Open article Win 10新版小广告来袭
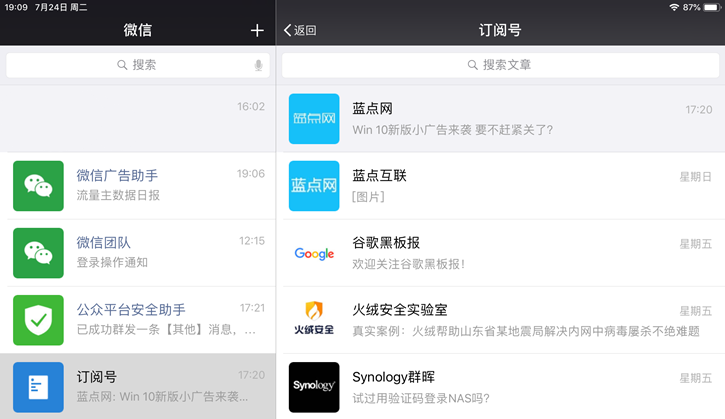This screenshot has height=419, width=725. tap(452, 130)
